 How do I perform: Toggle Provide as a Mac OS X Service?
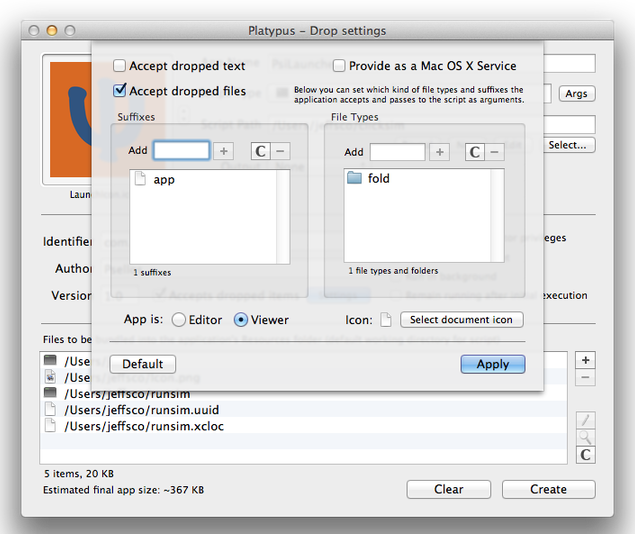pyautogui.click(x=339, y=66)
